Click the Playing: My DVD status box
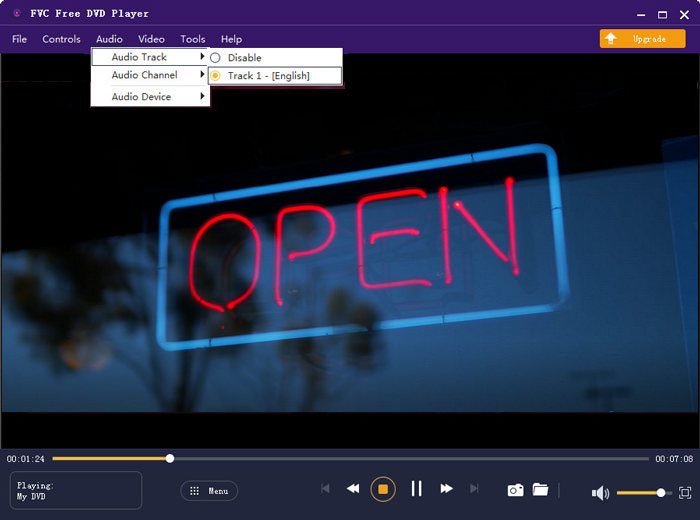The height and width of the screenshot is (520, 700). 76,490
